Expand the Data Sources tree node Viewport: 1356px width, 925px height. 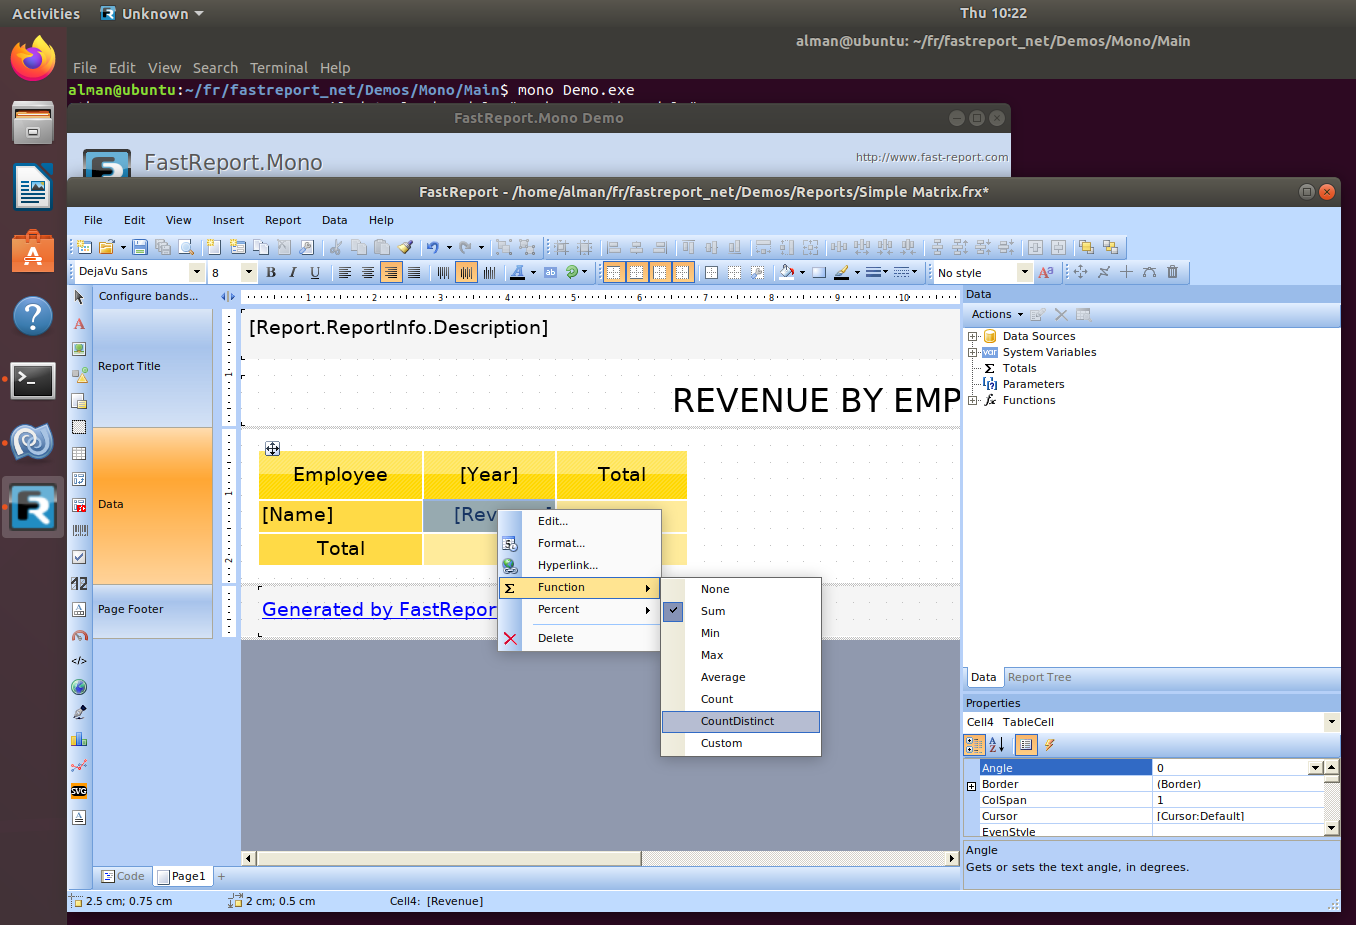(x=972, y=337)
